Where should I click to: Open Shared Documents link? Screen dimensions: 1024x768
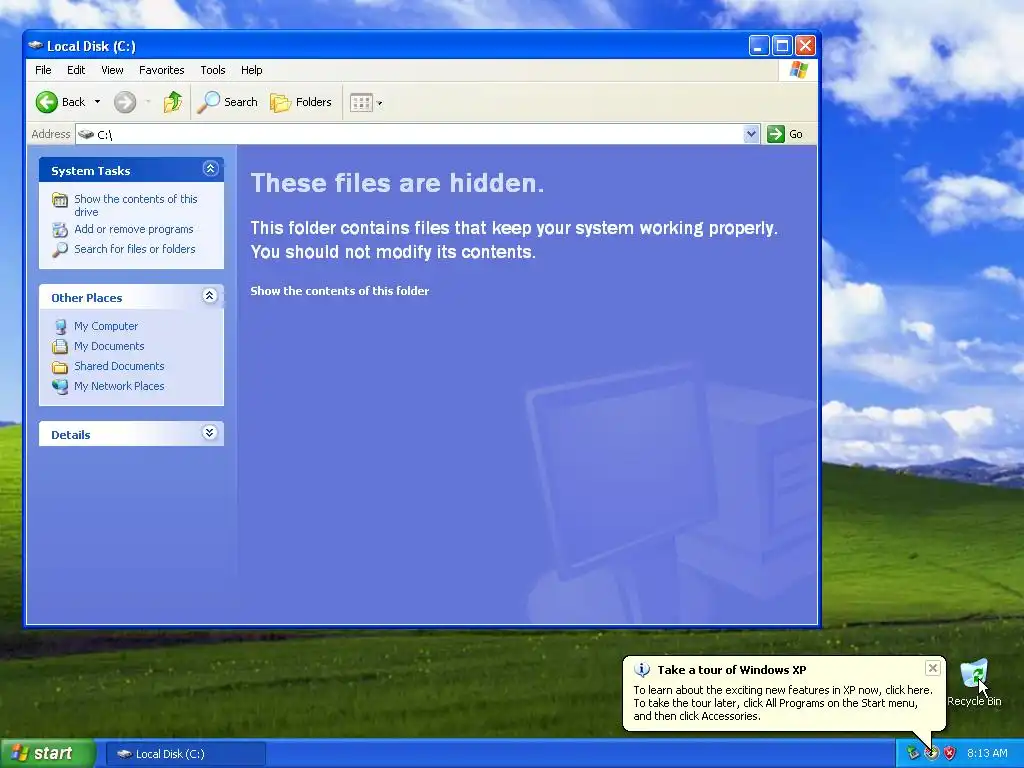pyautogui.click(x=119, y=366)
